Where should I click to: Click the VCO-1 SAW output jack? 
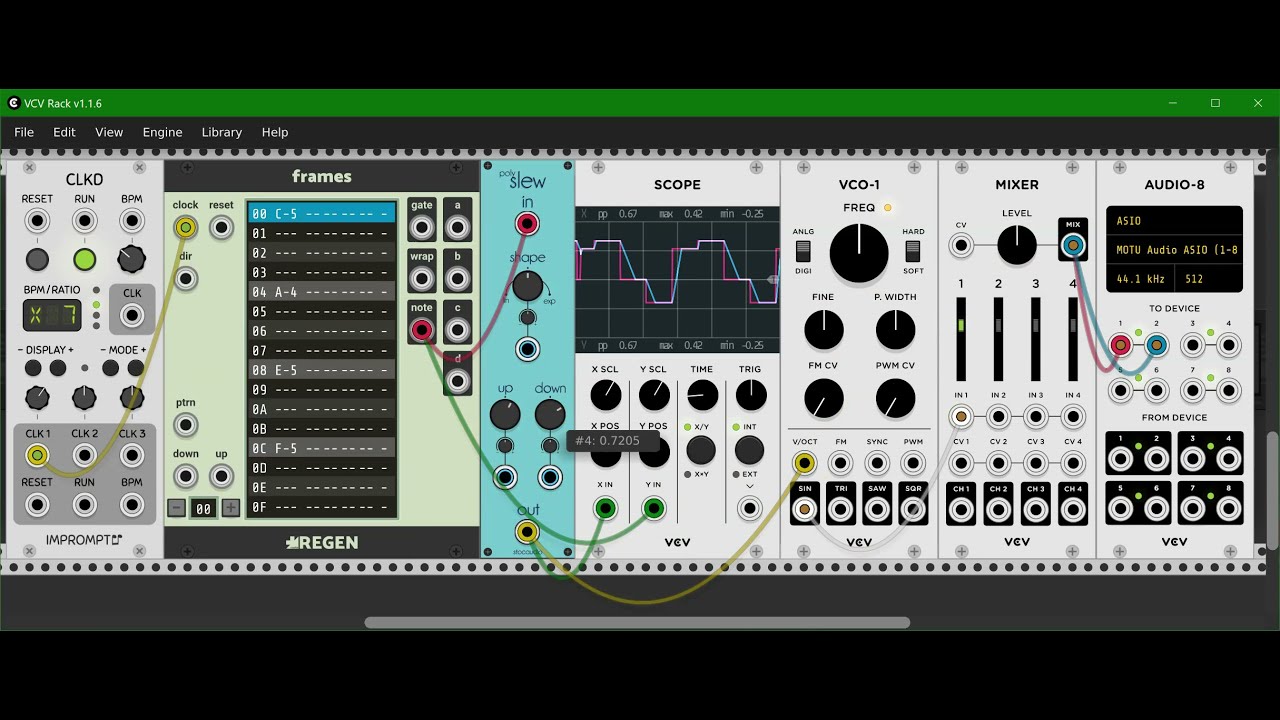point(877,509)
